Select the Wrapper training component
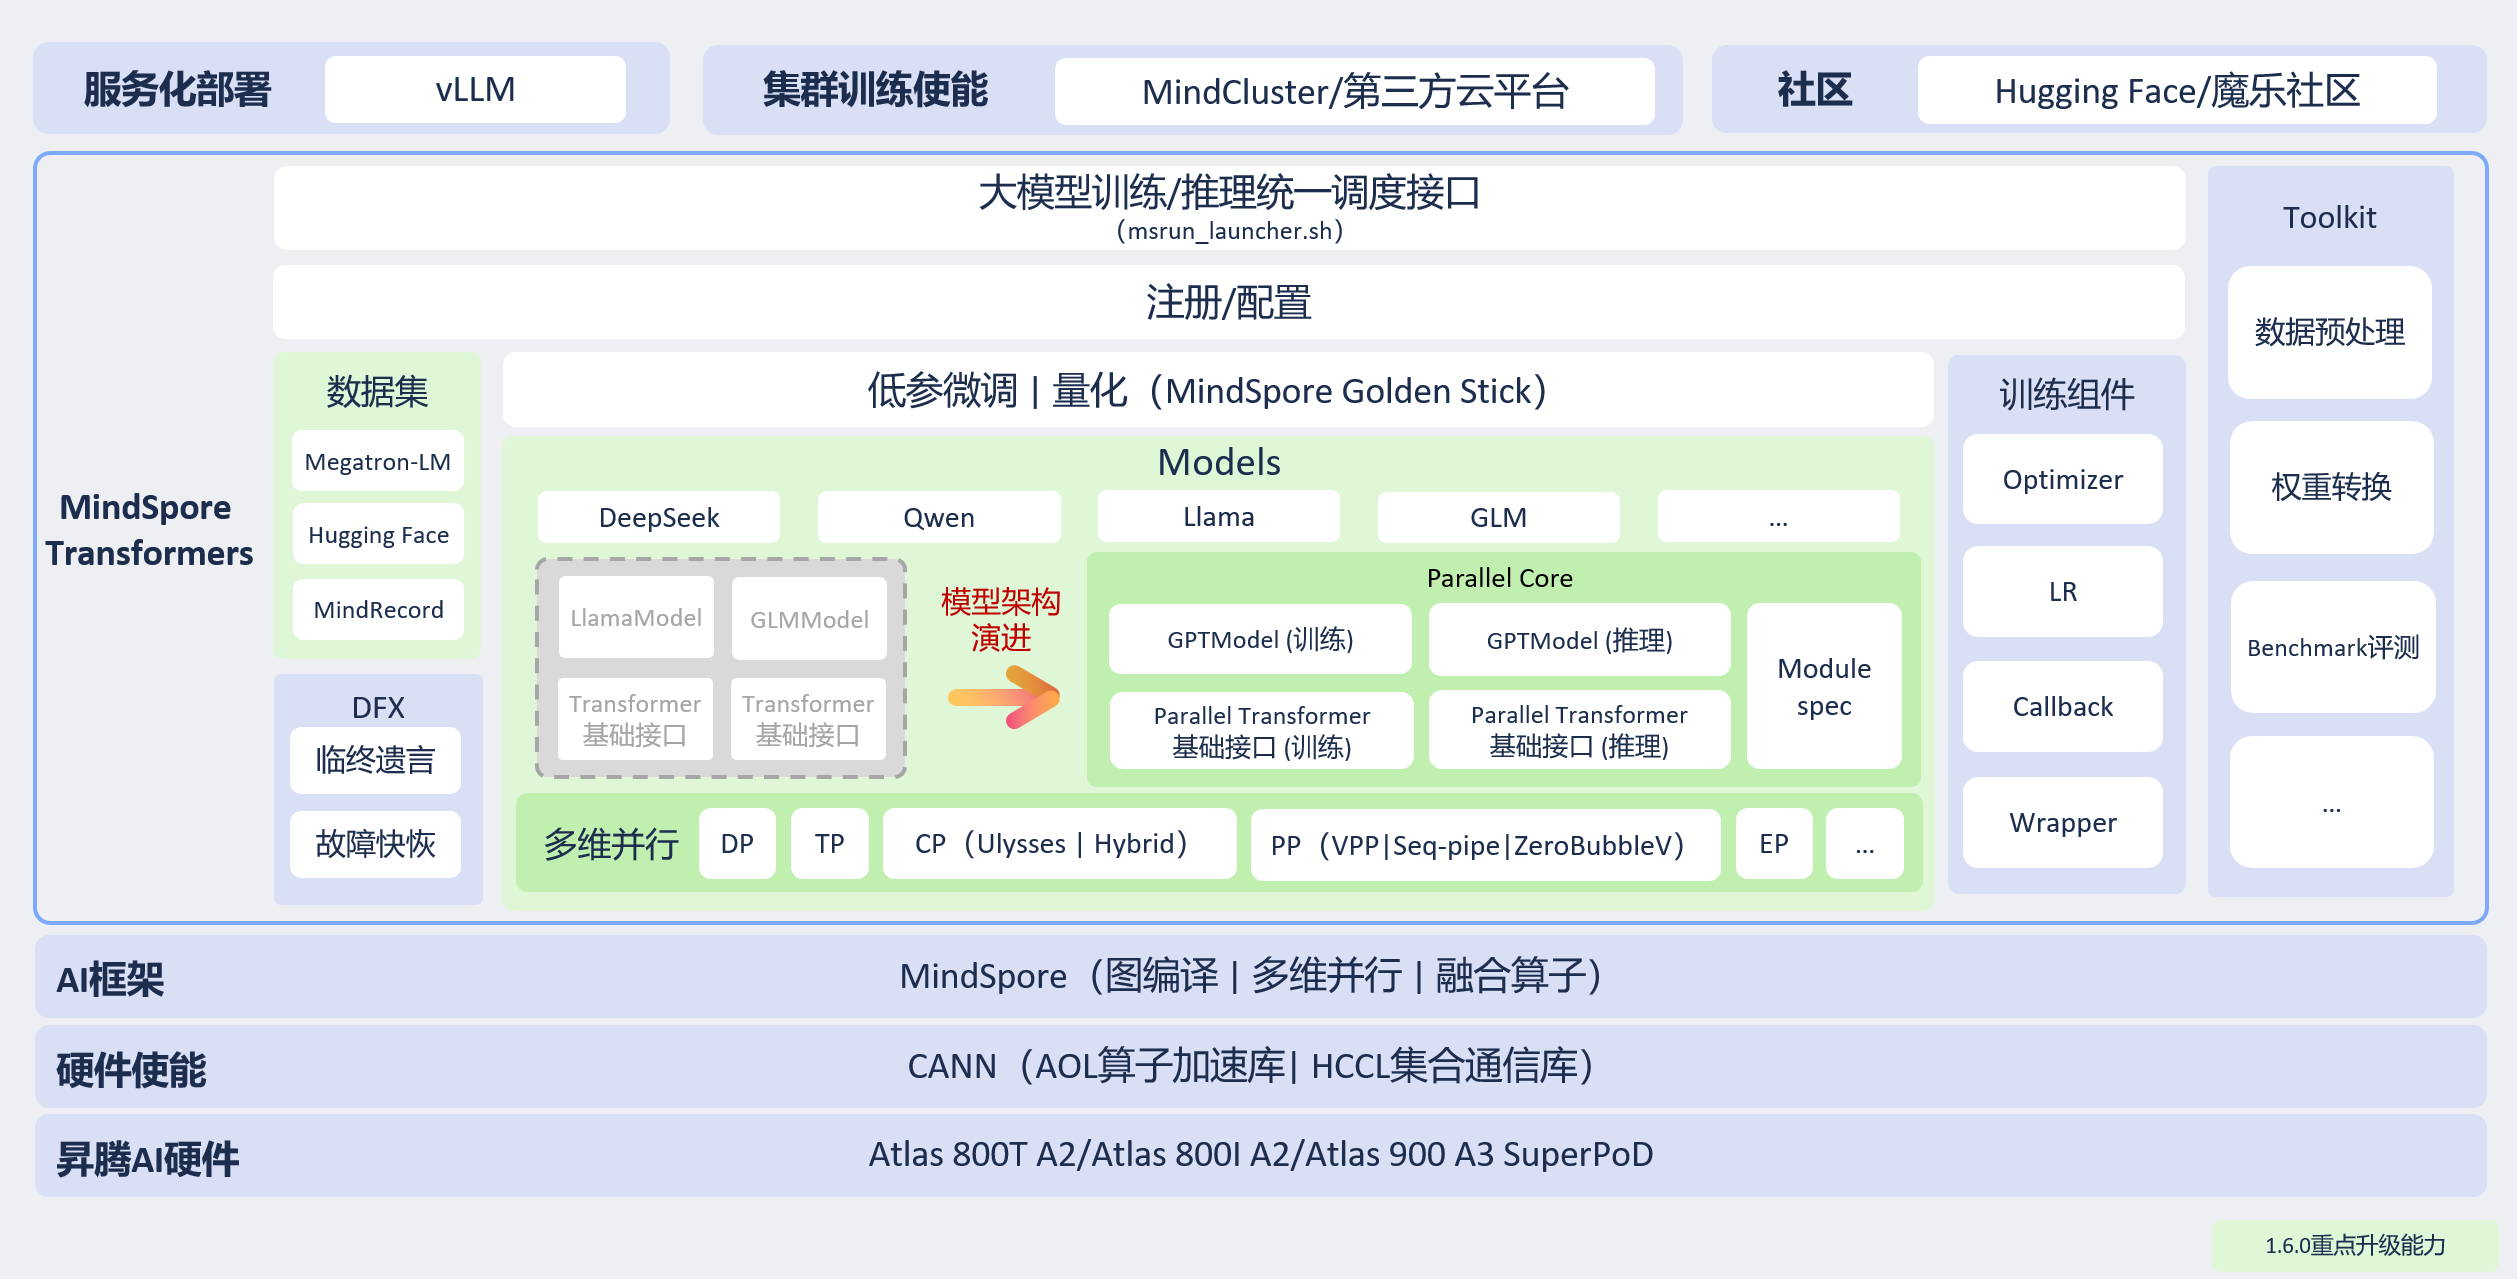 click(x=2062, y=823)
